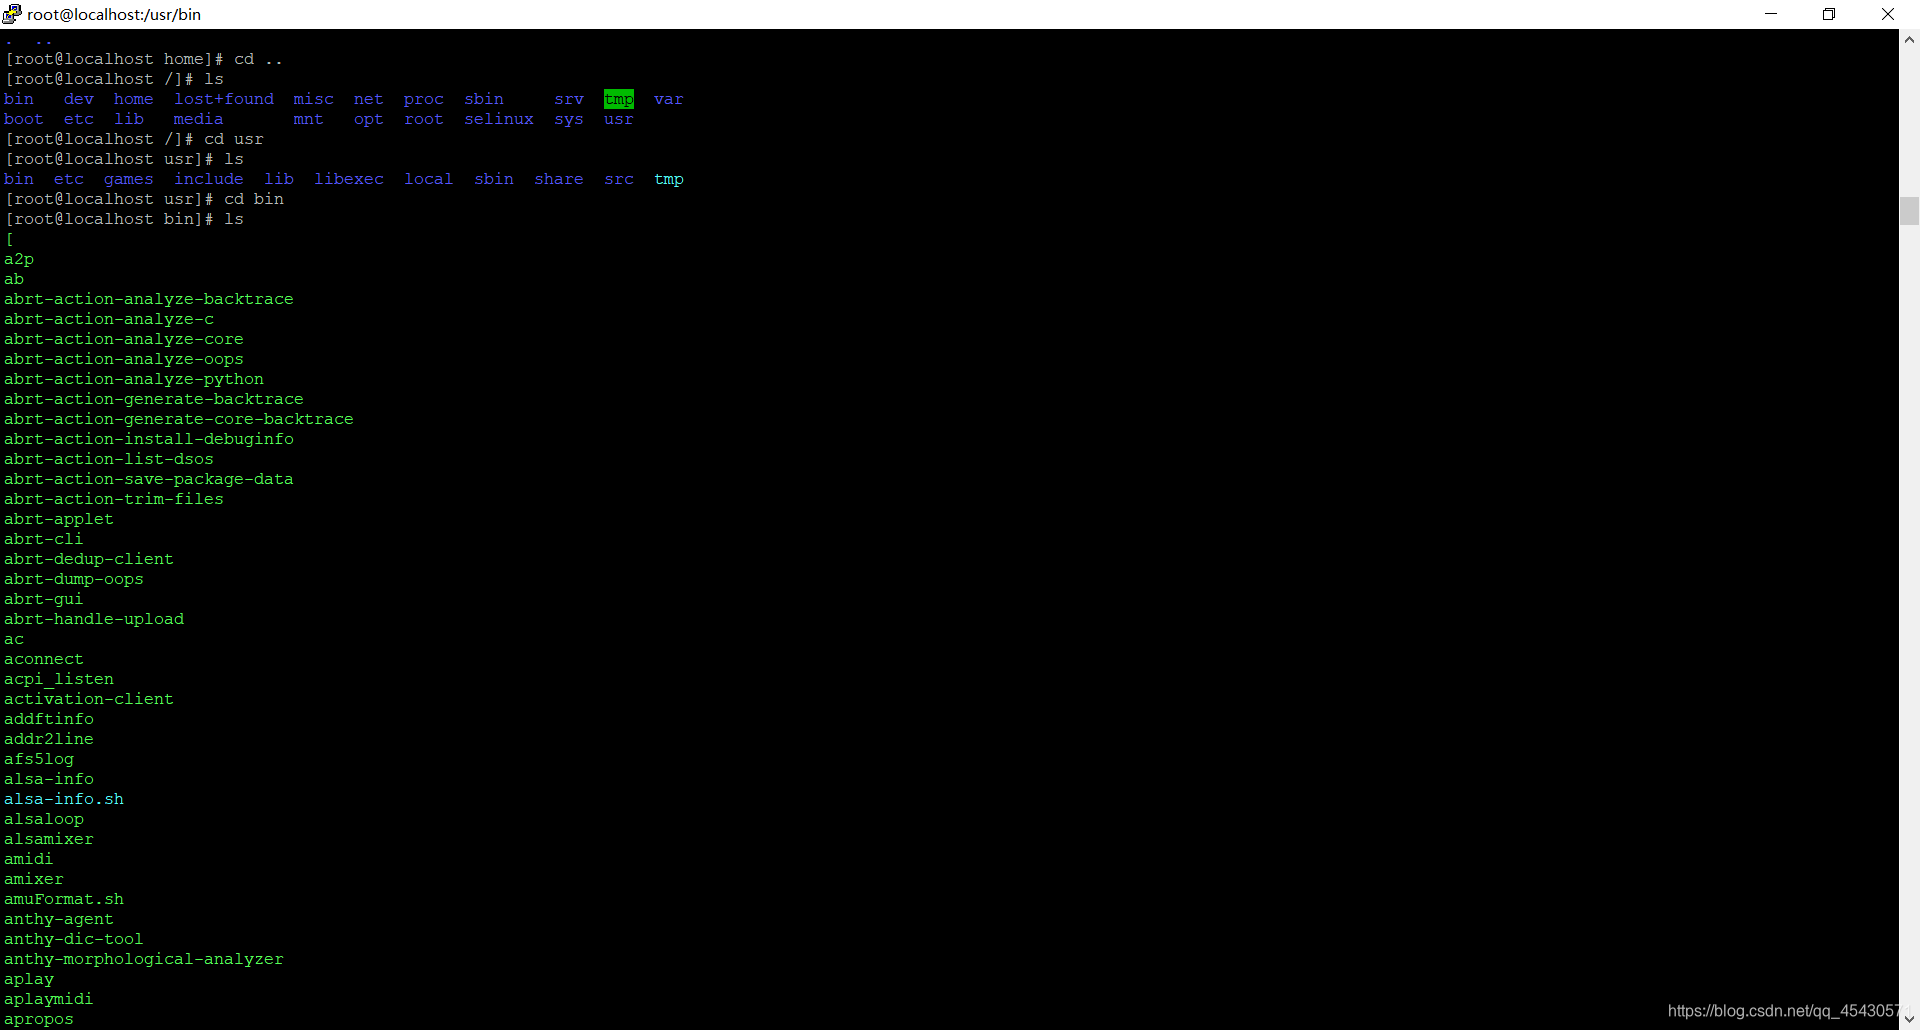Click abrt-action-analyze-oops entry
The width and height of the screenshot is (1920, 1030).
124,359
